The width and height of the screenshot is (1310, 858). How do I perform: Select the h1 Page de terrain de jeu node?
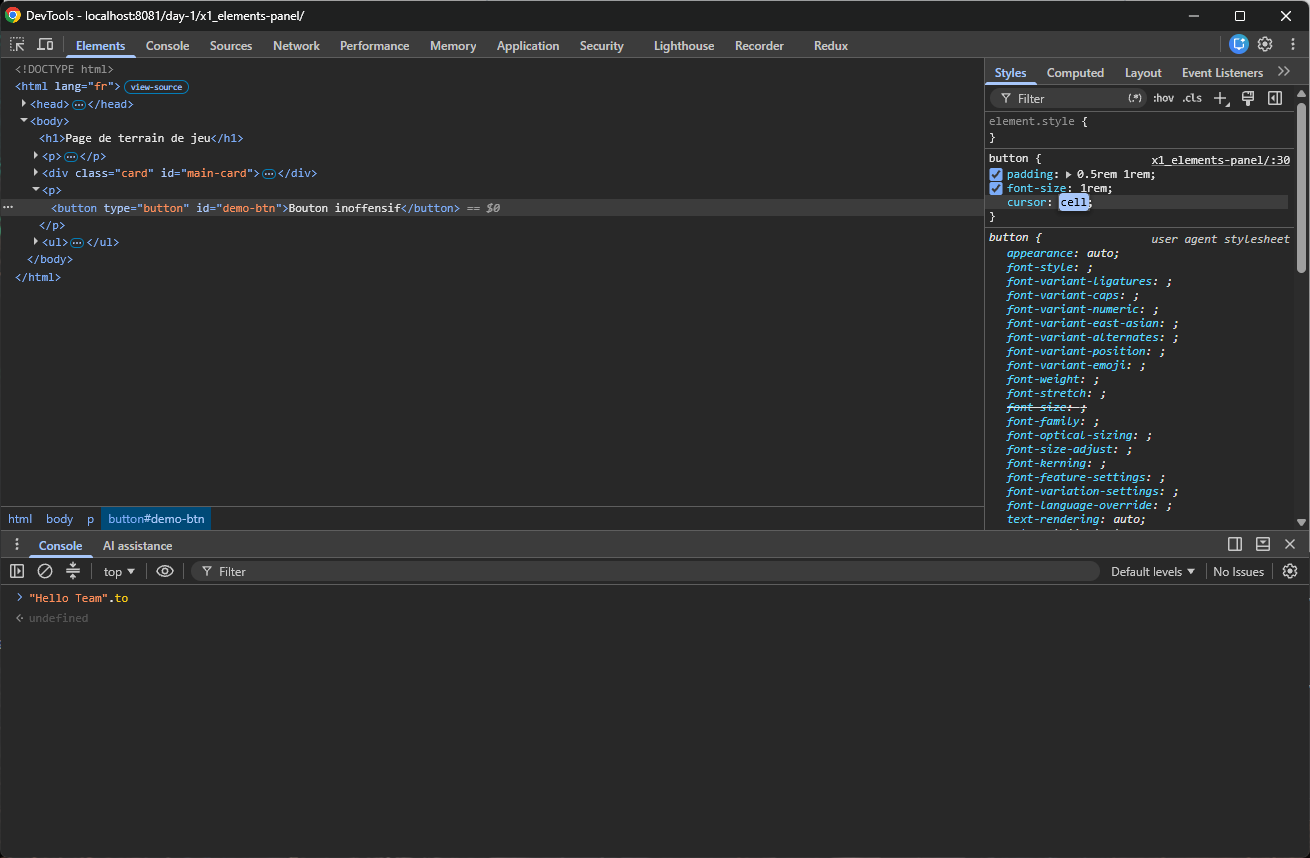click(x=141, y=139)
